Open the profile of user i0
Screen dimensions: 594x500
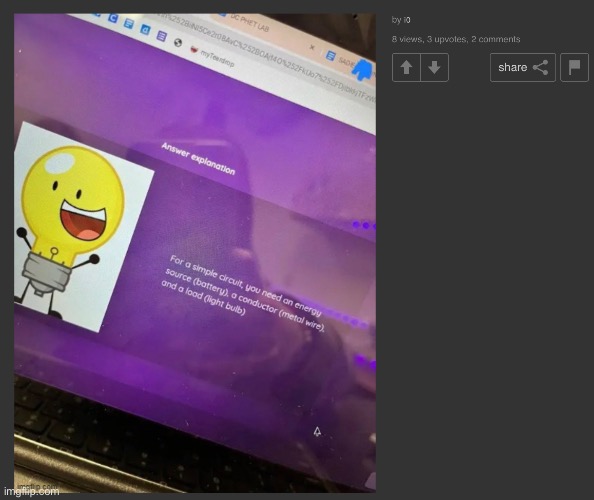pos(407,20)
